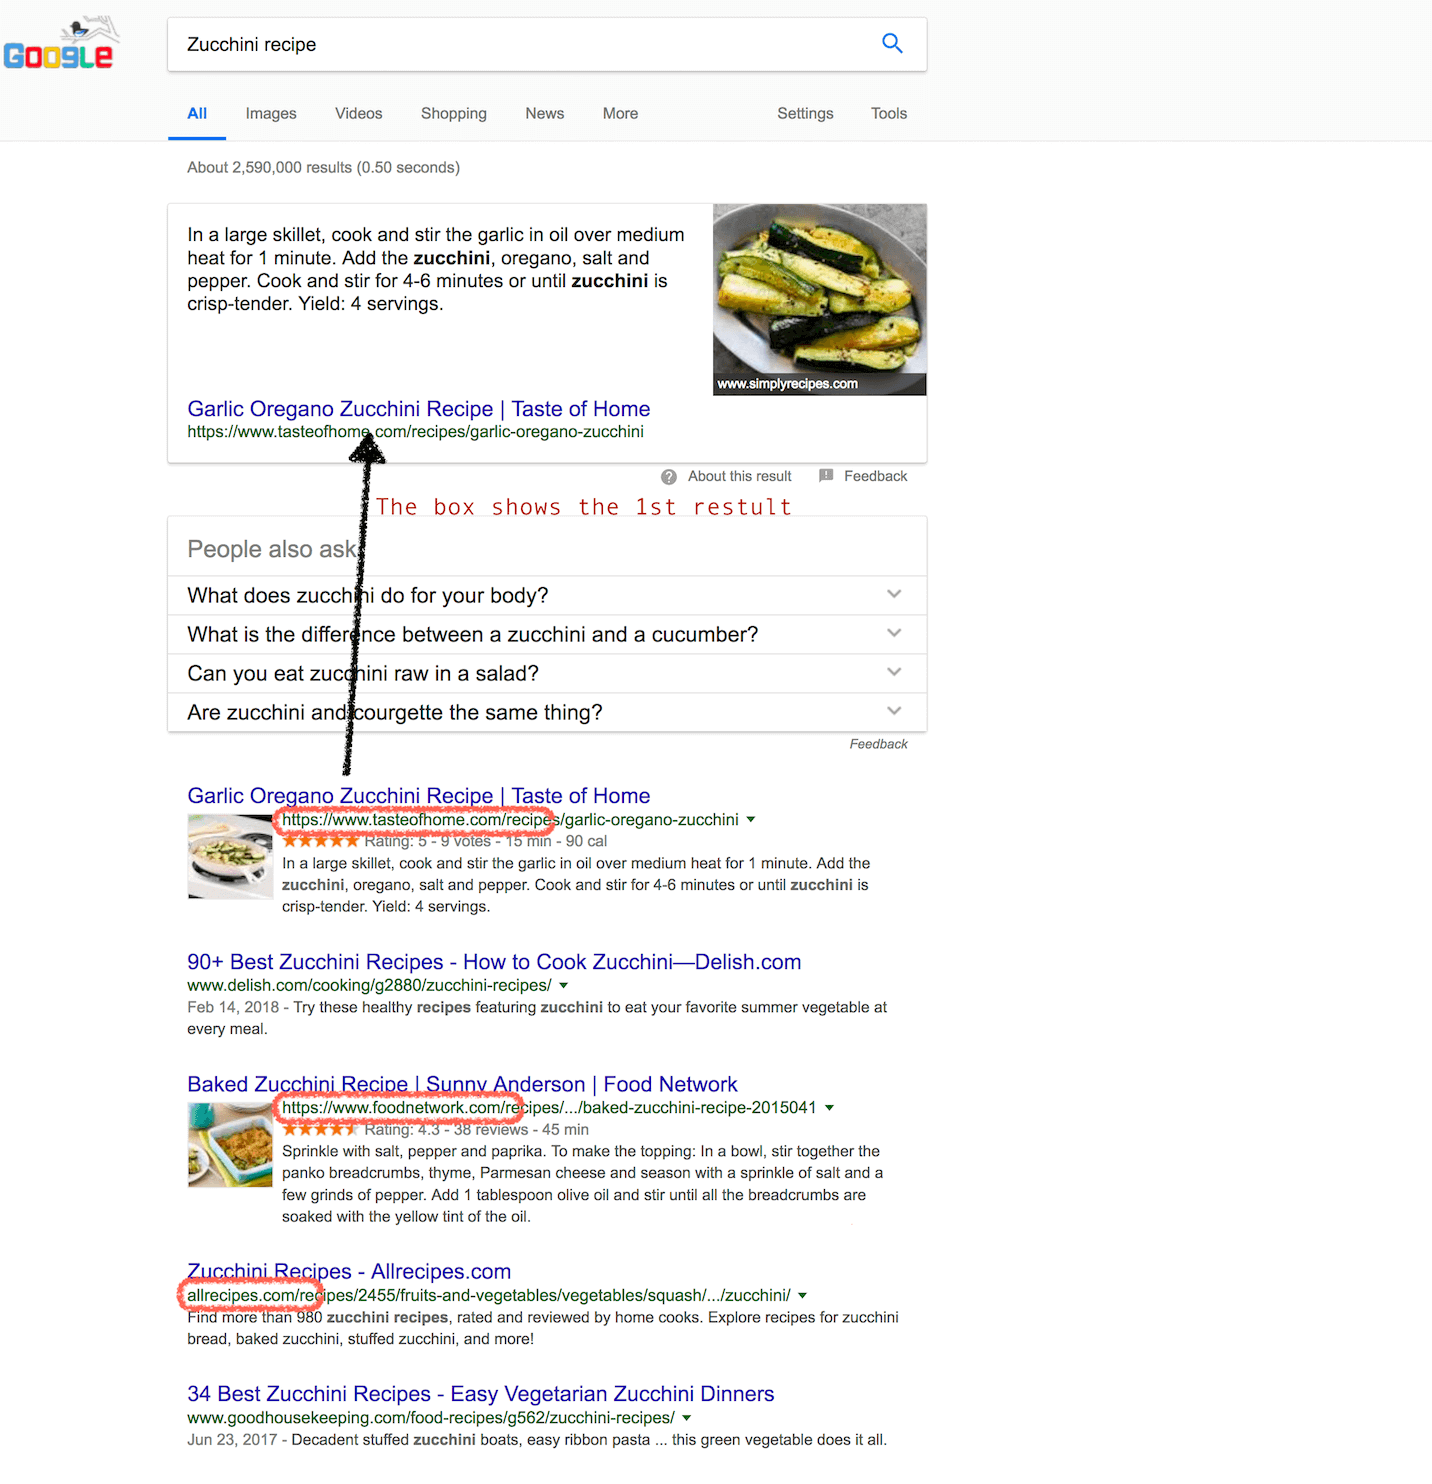Click the star rating on the tasteofhome result
The width and height of the screenshot is (1432, 1484).
click(320, 842)
